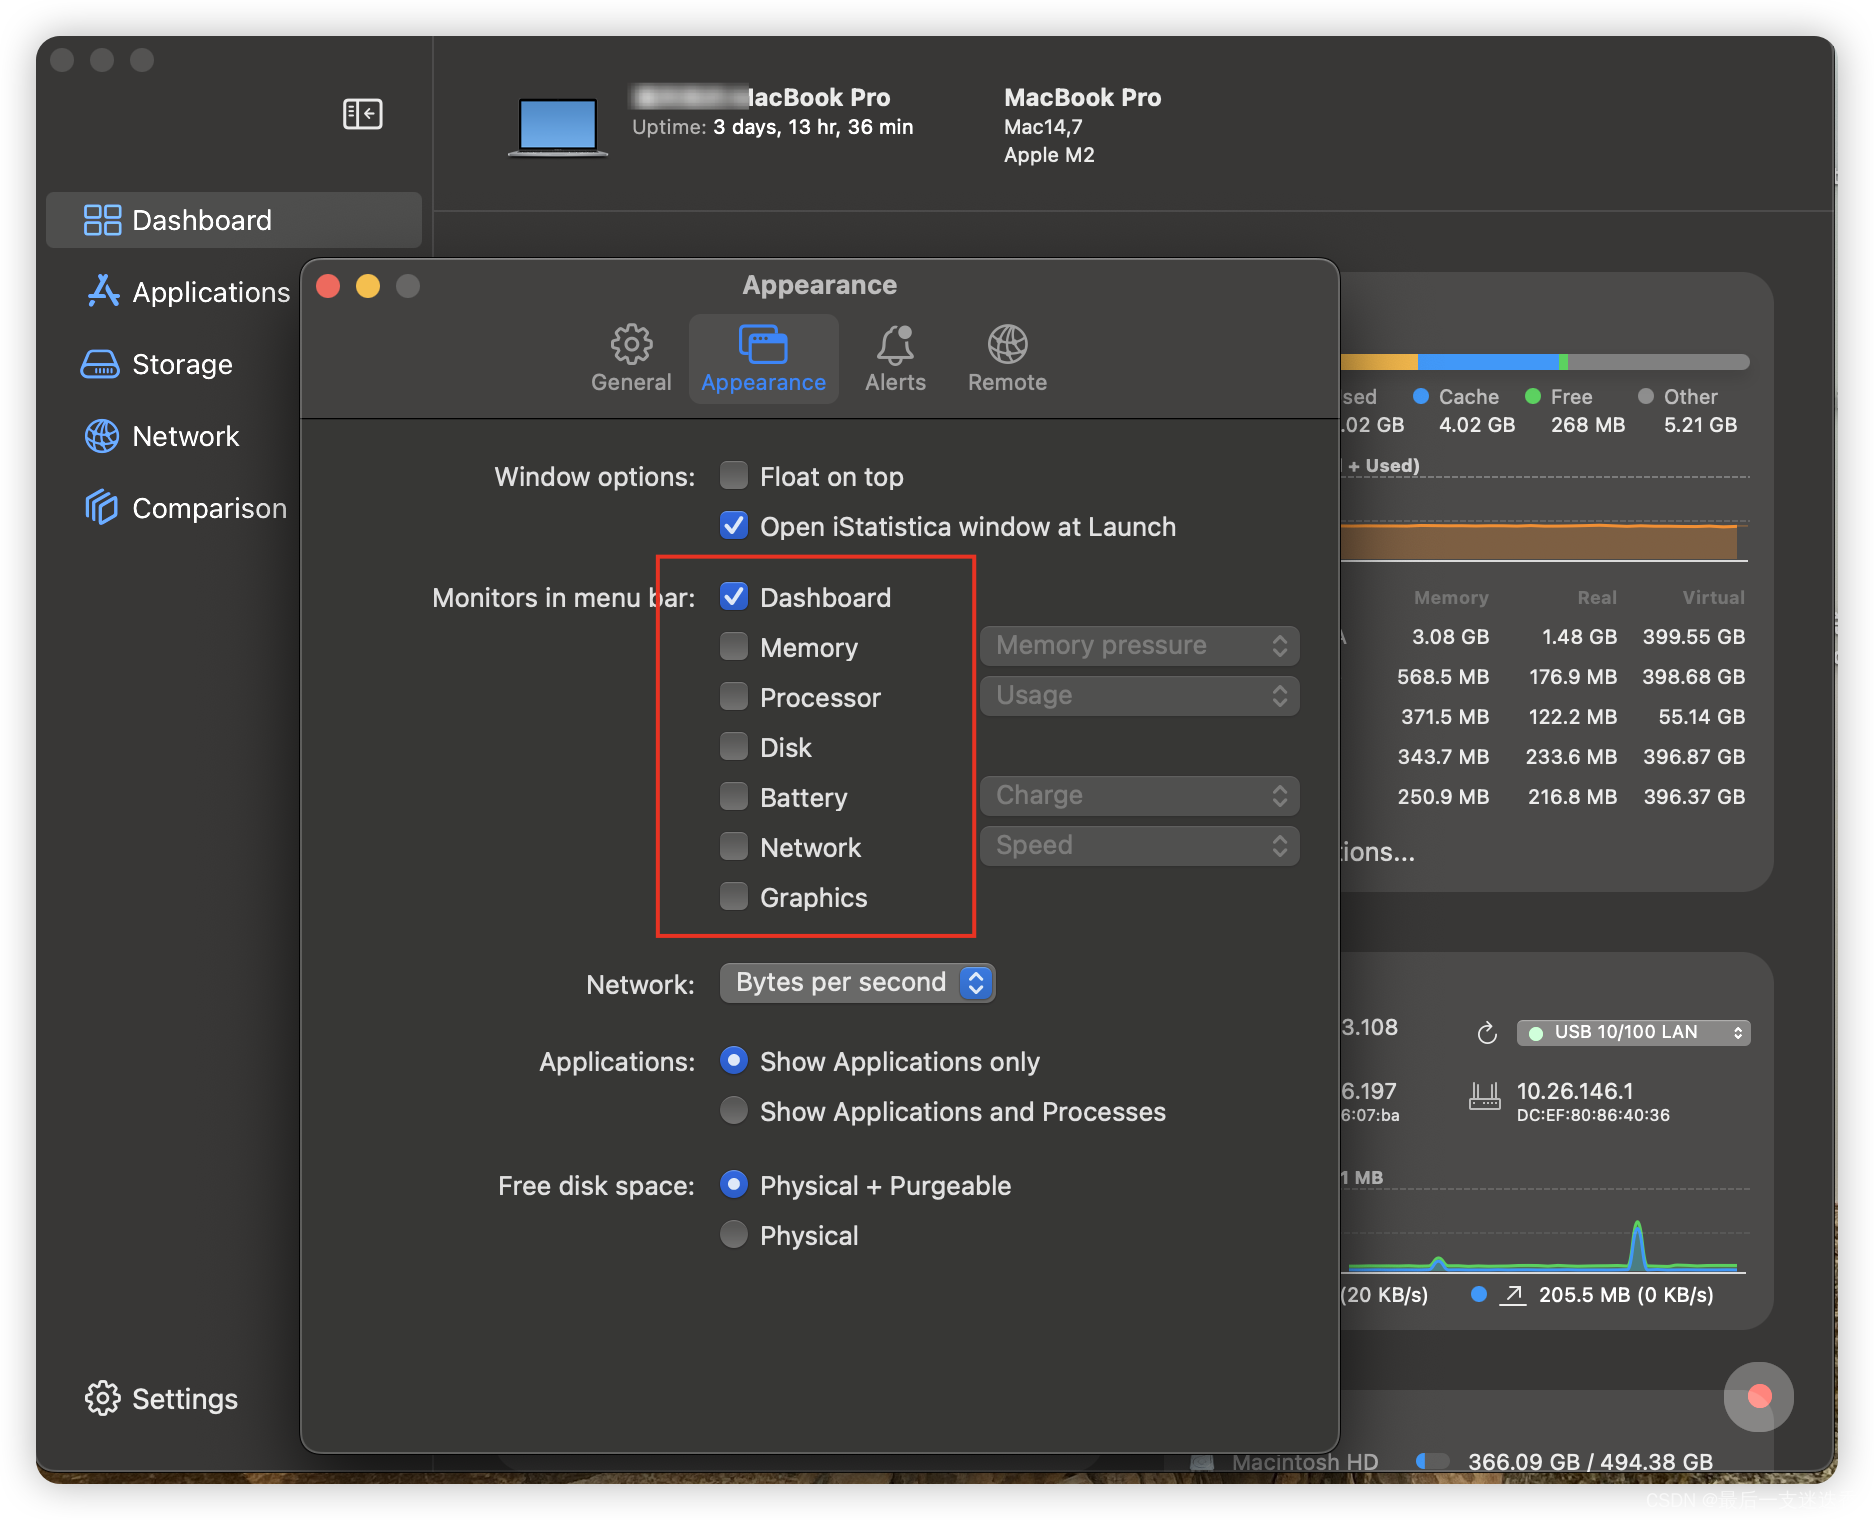Select Network in the main sidebar
1874x1520 pixels.
tap(162, 436)
